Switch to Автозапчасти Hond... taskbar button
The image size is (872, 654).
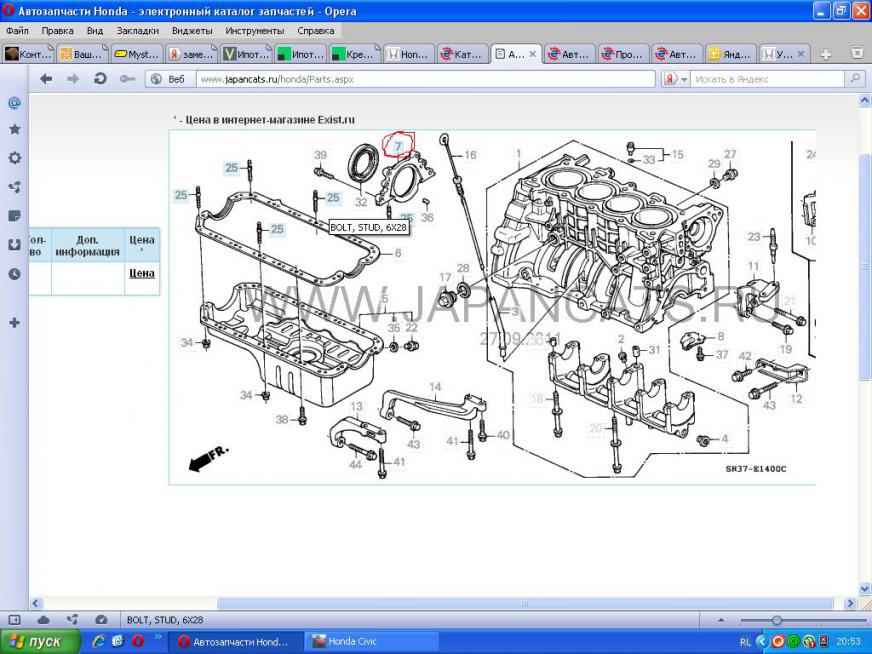tap(235, 642)
